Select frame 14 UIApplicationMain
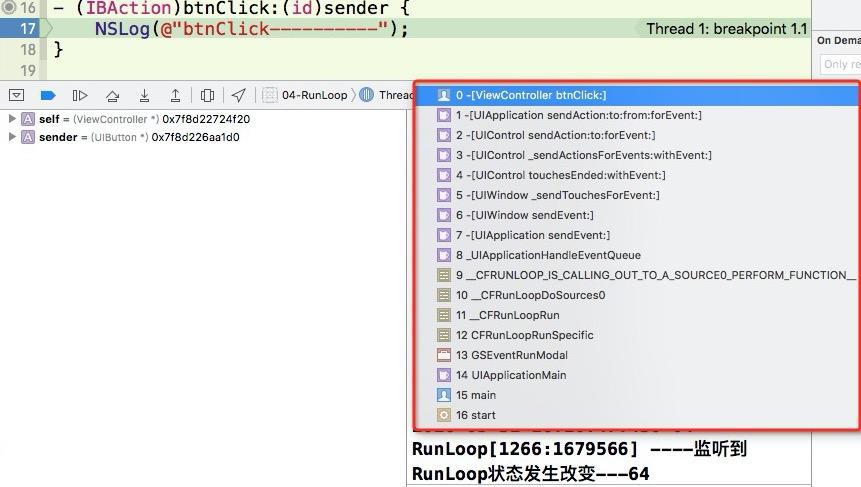Image resolution: width=861 pixels, height=487 pixels. pyautogui.click(x=637, y=375)
